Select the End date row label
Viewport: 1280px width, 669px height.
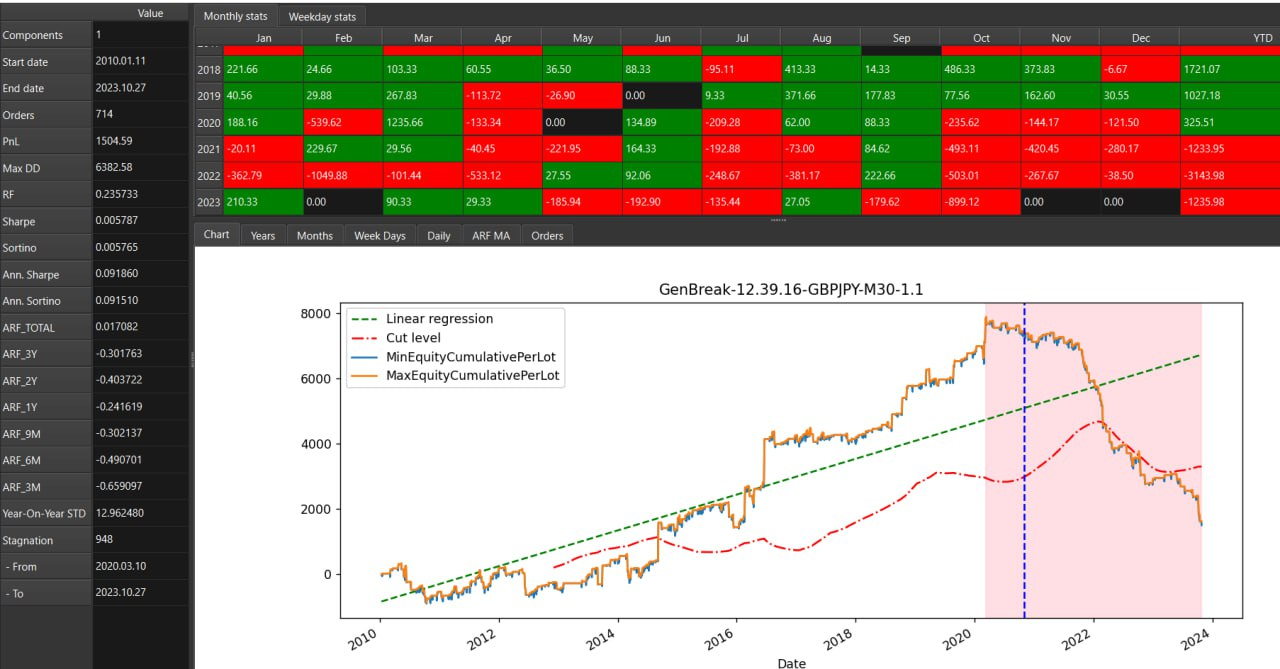pos(46,88)
